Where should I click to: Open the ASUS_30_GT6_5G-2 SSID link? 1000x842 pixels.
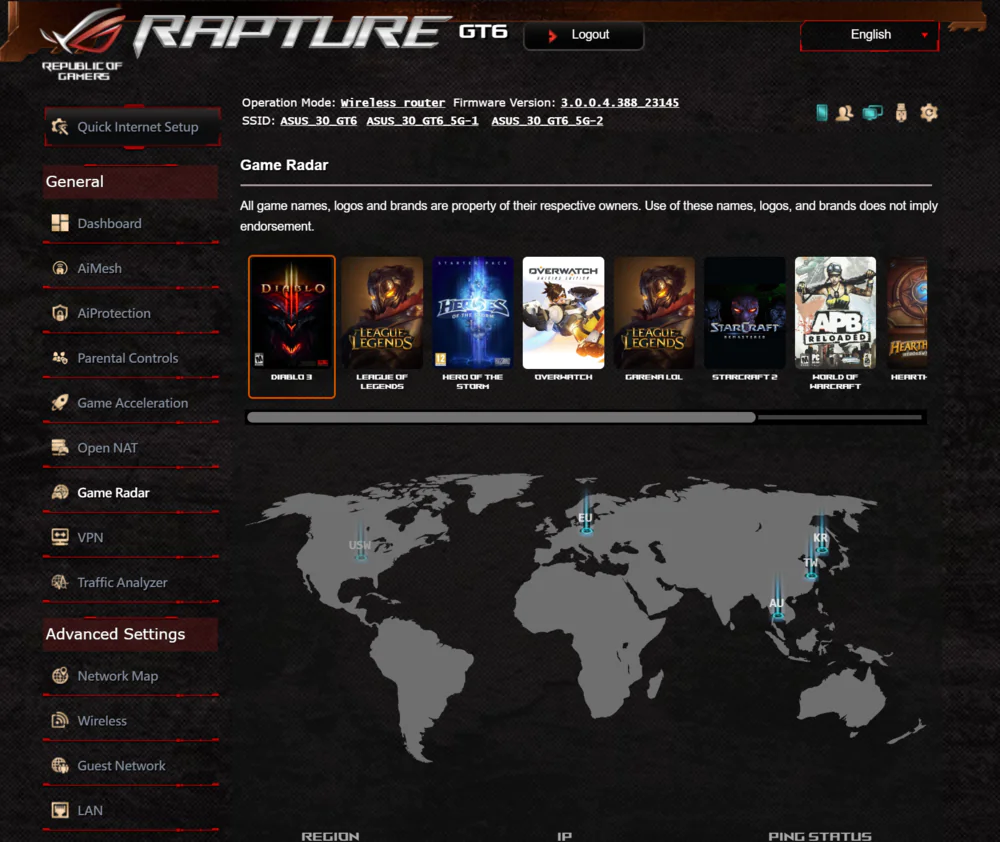[547, 121]
